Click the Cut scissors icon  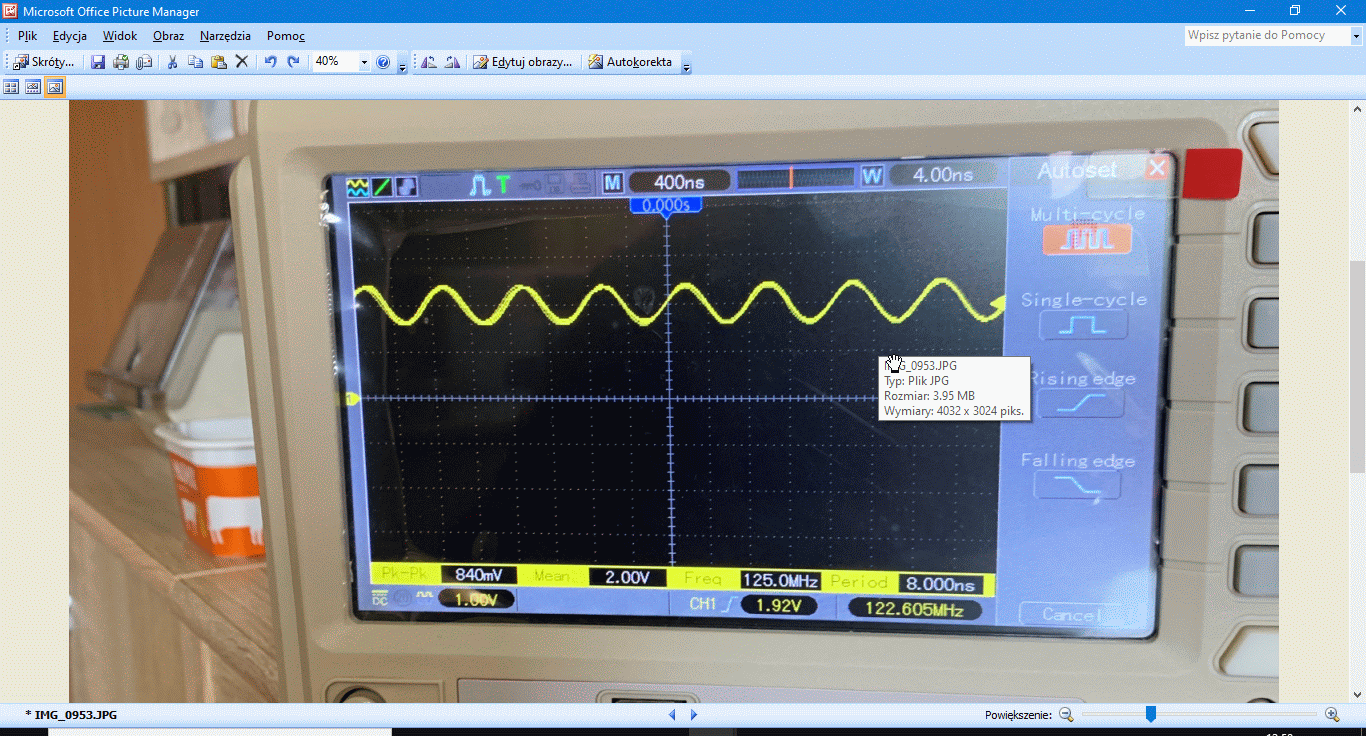pyautogui.click(x=172, y=62)
